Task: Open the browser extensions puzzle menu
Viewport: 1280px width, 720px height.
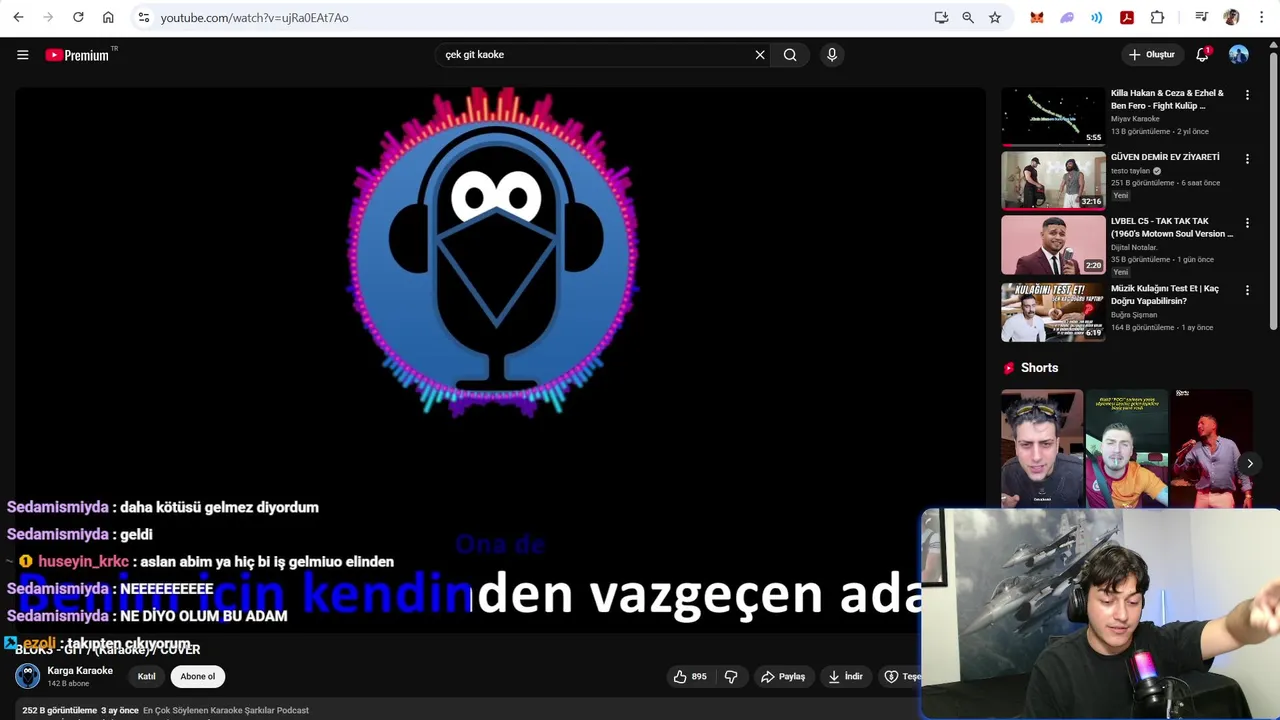Action: tap(1157, 17)
